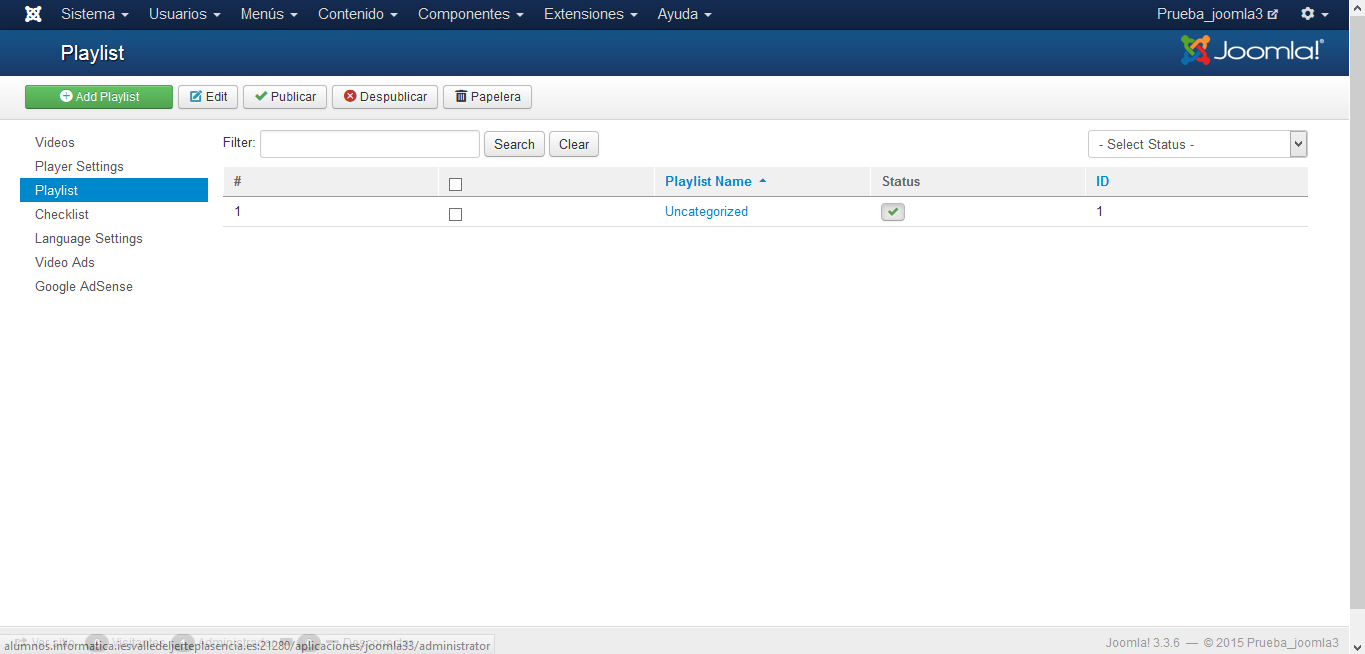Image resolution: width=1365 pixels, height=654 pixels.
Task: Go to Player Settings in sidebar
Action: tap(79, 166)
